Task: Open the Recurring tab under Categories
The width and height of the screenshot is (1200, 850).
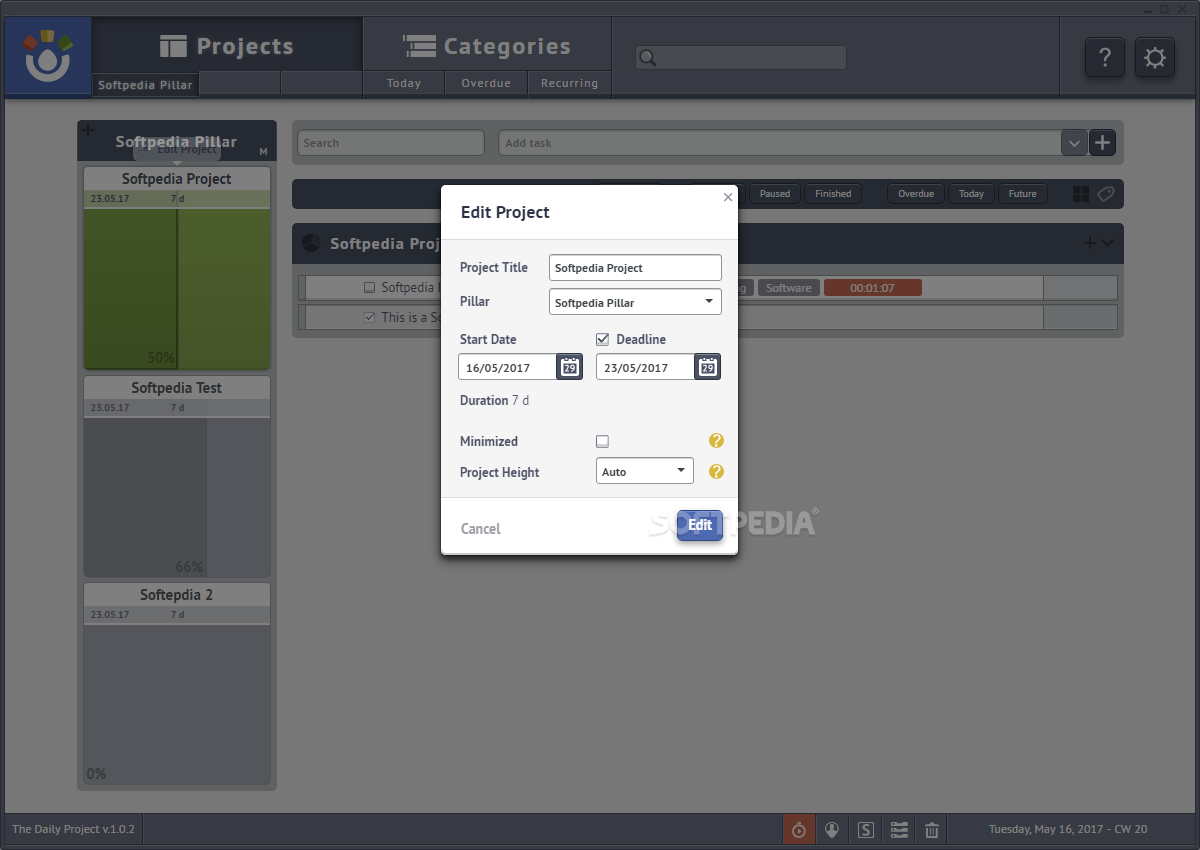Action: 569,84
